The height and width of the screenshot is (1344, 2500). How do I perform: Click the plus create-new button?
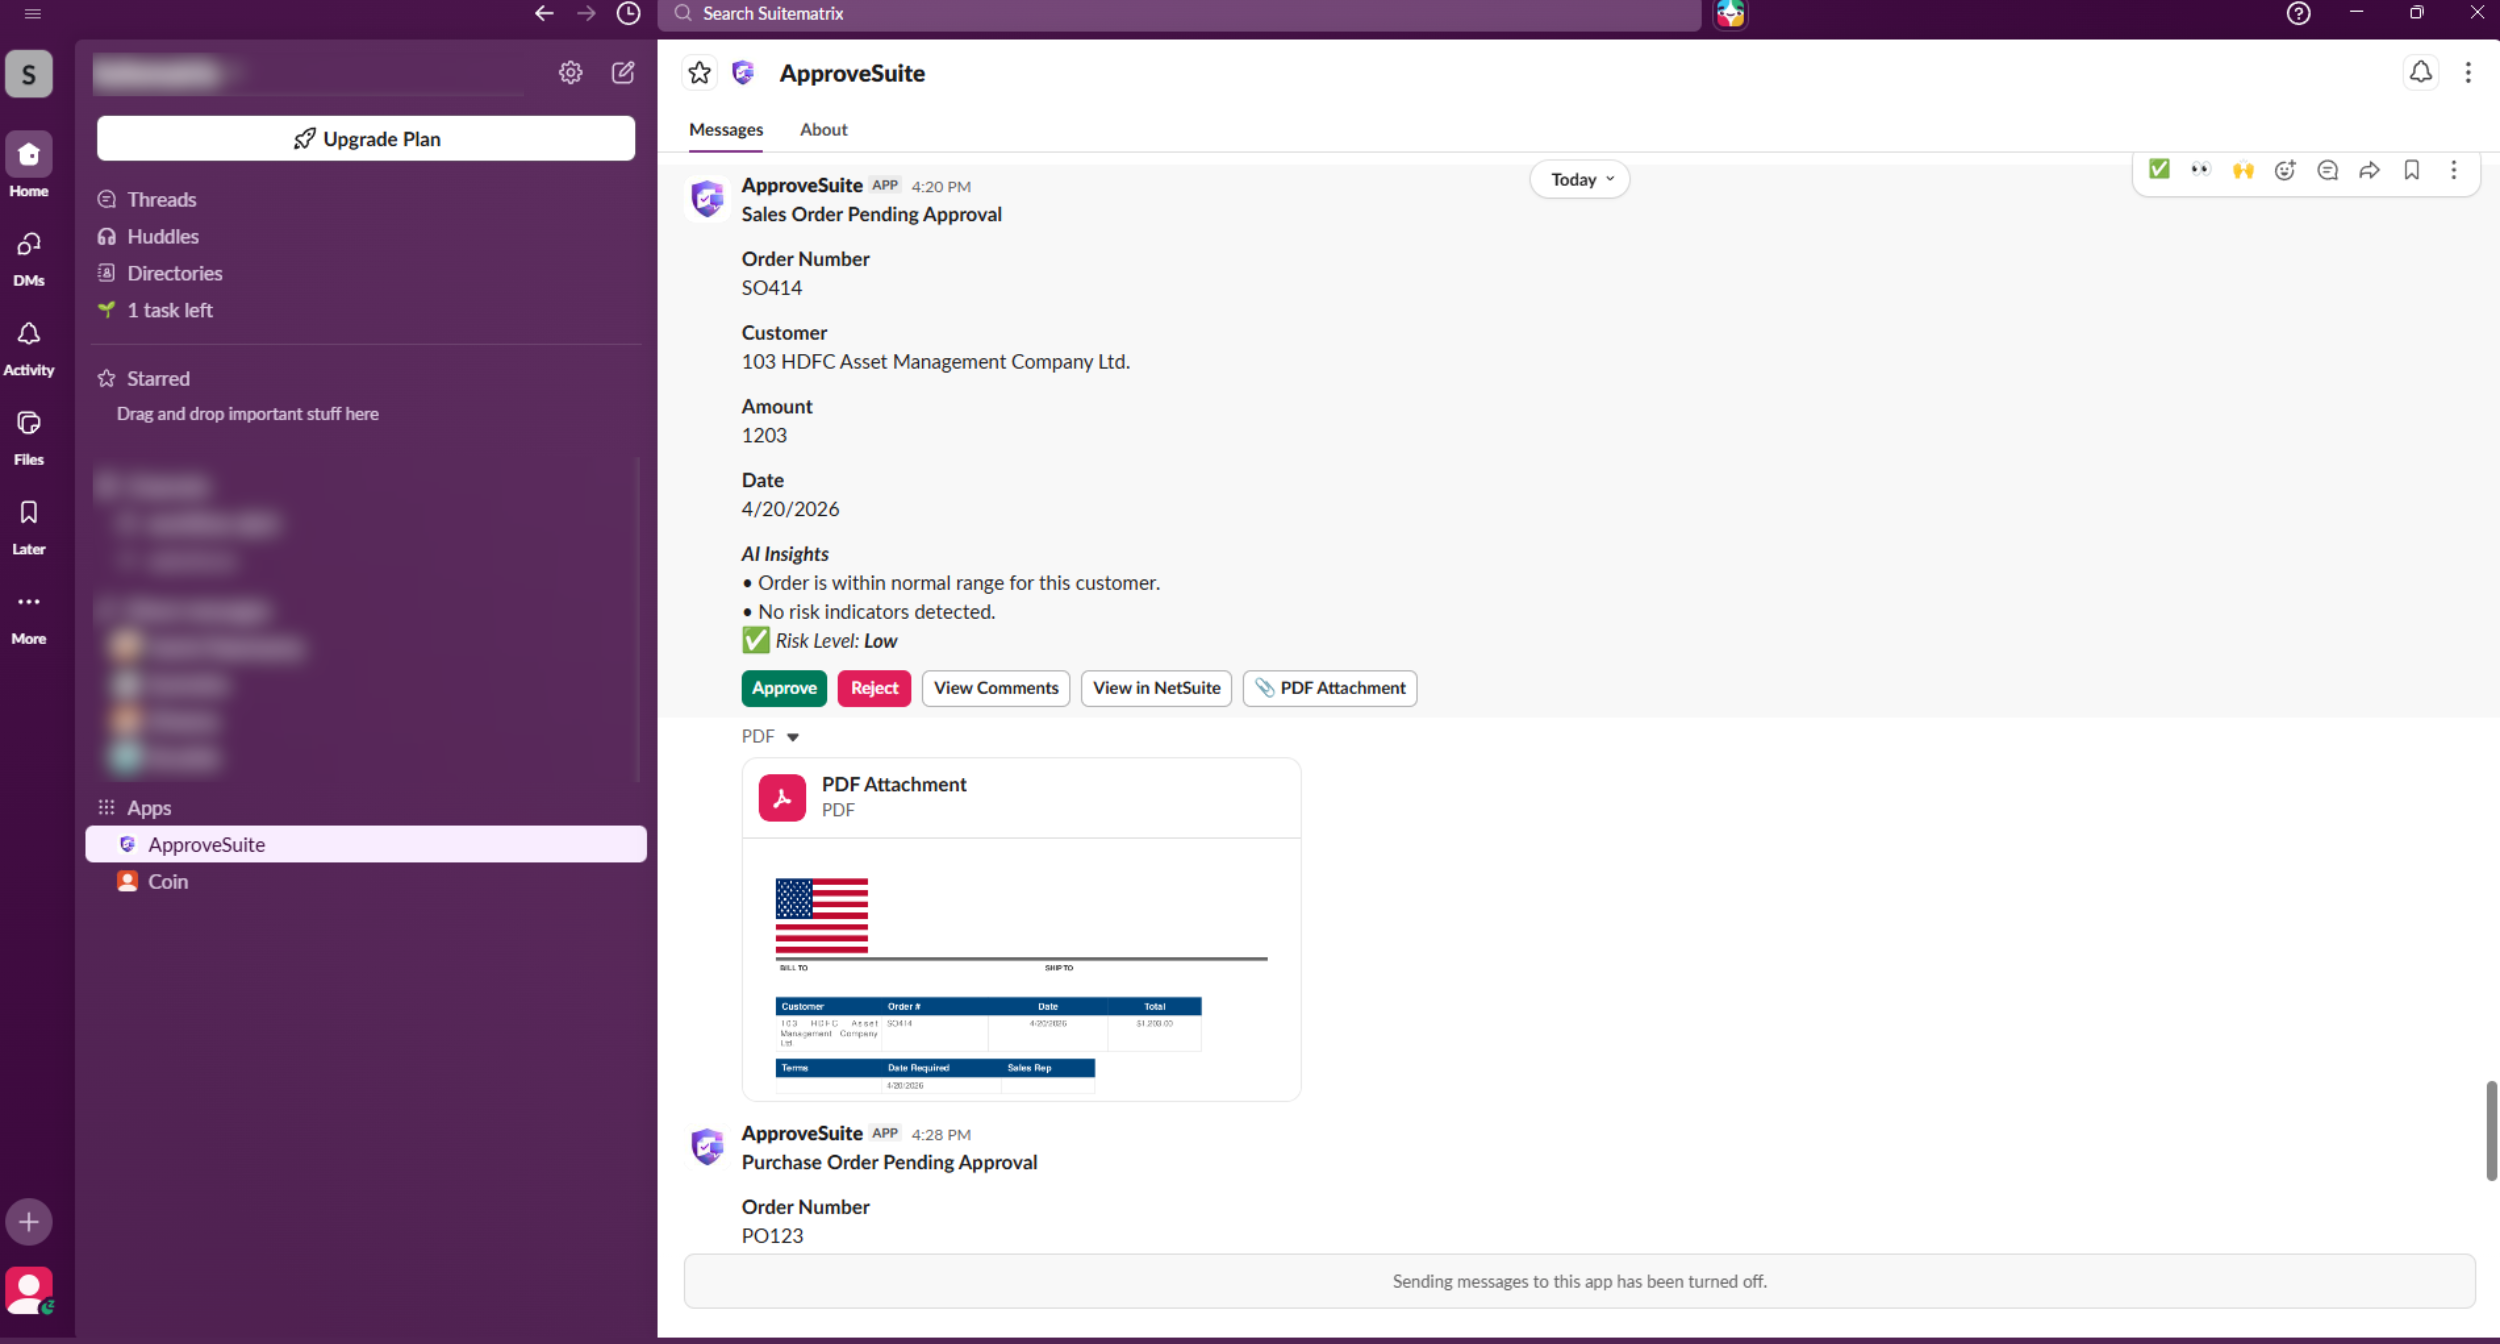pos(29,1221)
